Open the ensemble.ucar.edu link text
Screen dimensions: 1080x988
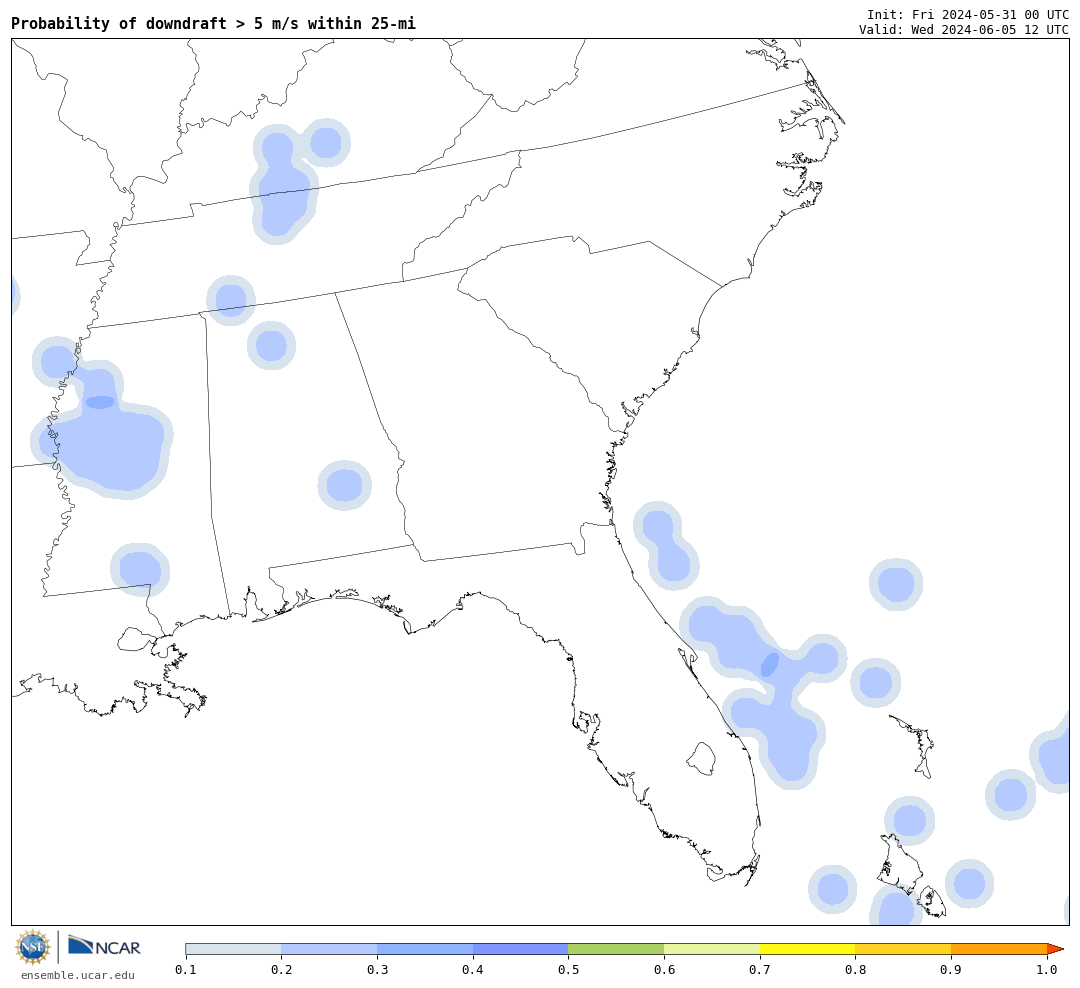click(78, 975)
